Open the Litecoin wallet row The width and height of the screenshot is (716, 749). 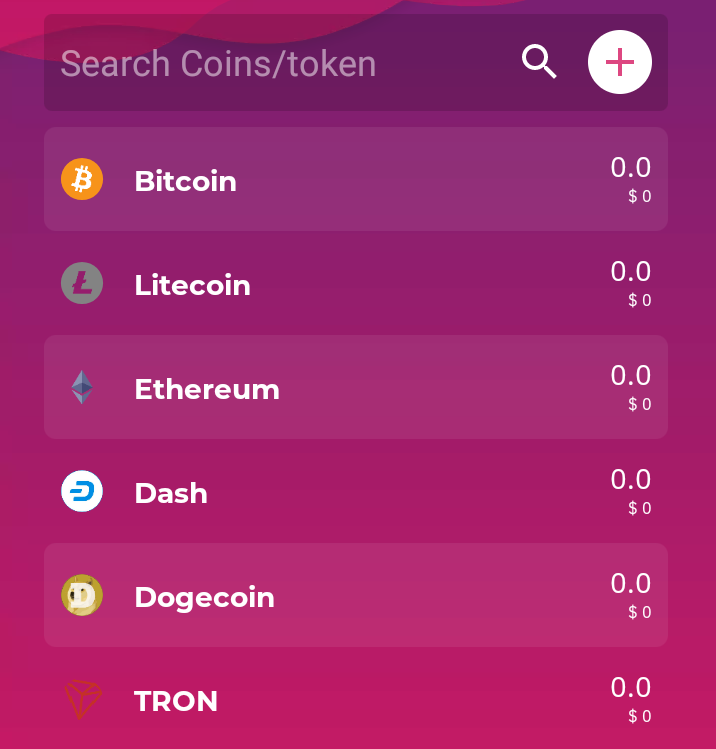[x=356, y=283]
